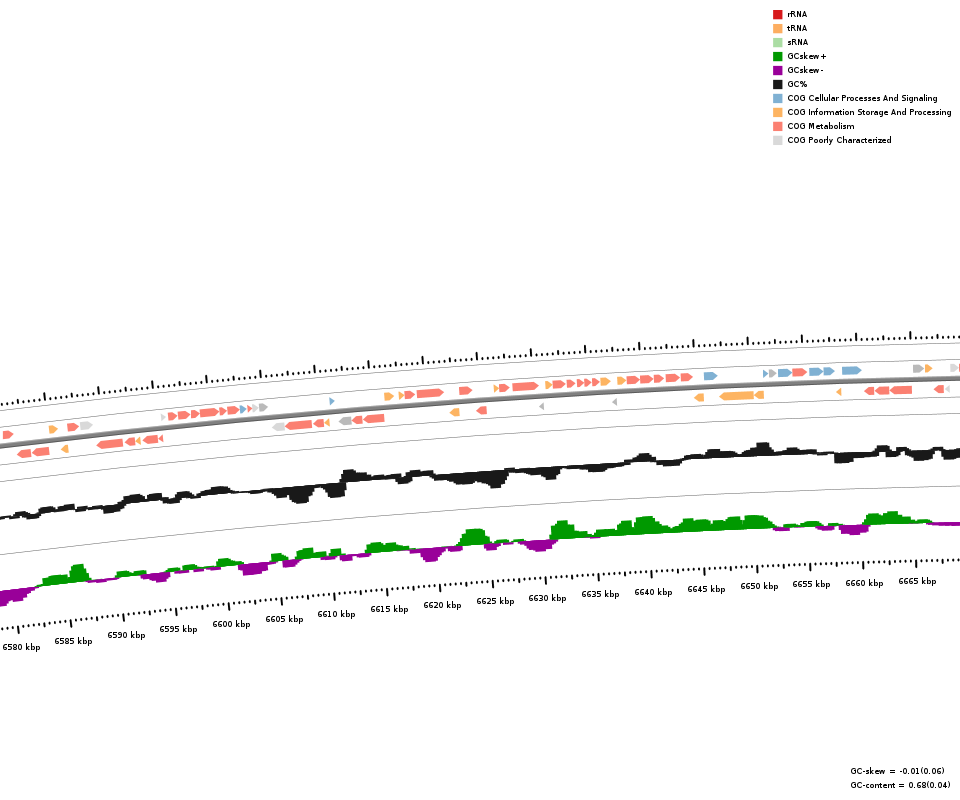Pick the blue COG Cellular Processes swatch

(x=777, y=98)
